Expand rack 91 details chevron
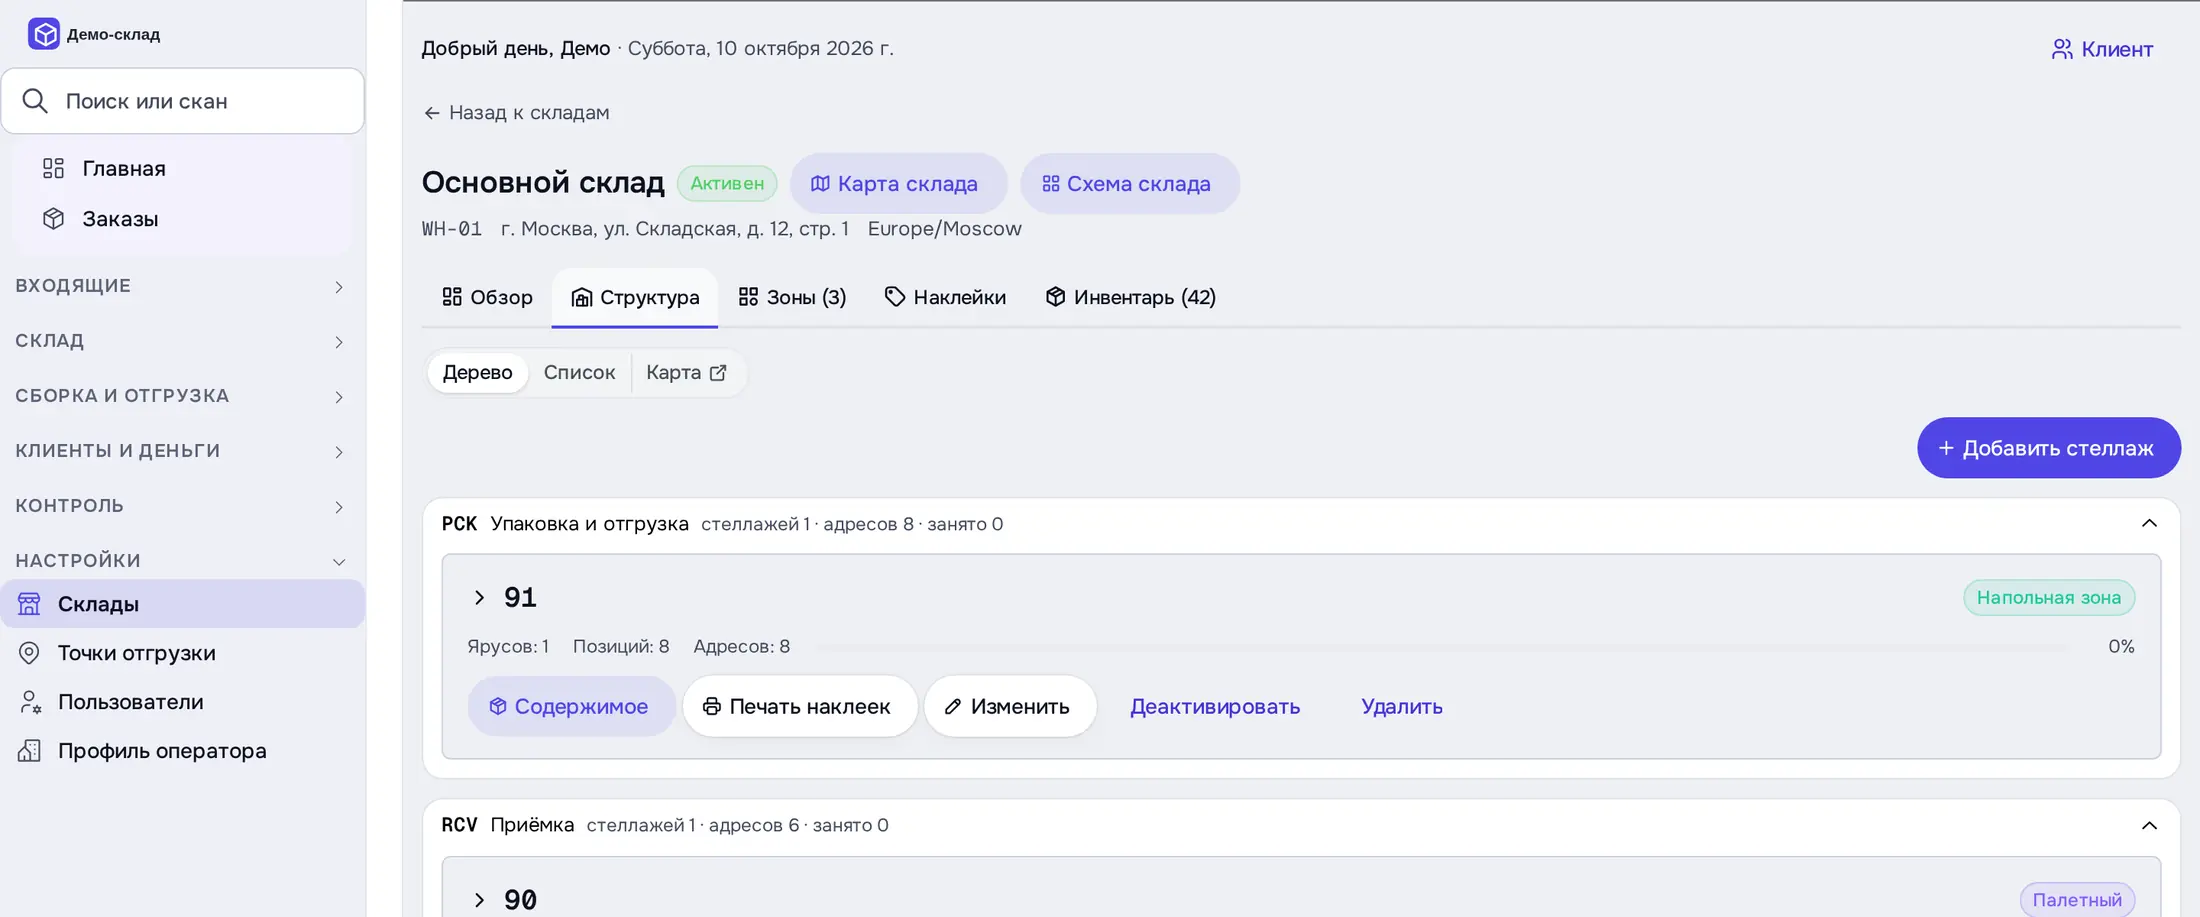Viewport: 2200px width, 917px height. pyautogui.click(x=479, y=598)
